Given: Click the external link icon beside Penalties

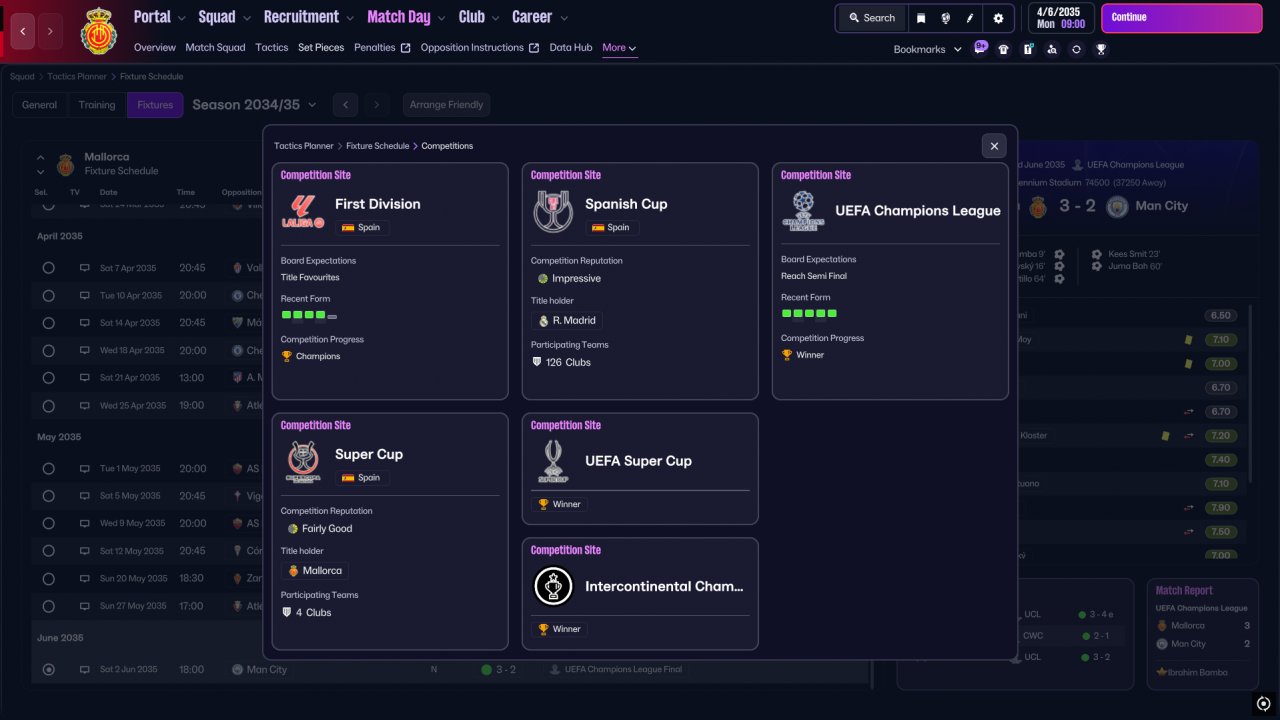Looking at the screenshot, I should pyautogui.click(x=405, y=48).
